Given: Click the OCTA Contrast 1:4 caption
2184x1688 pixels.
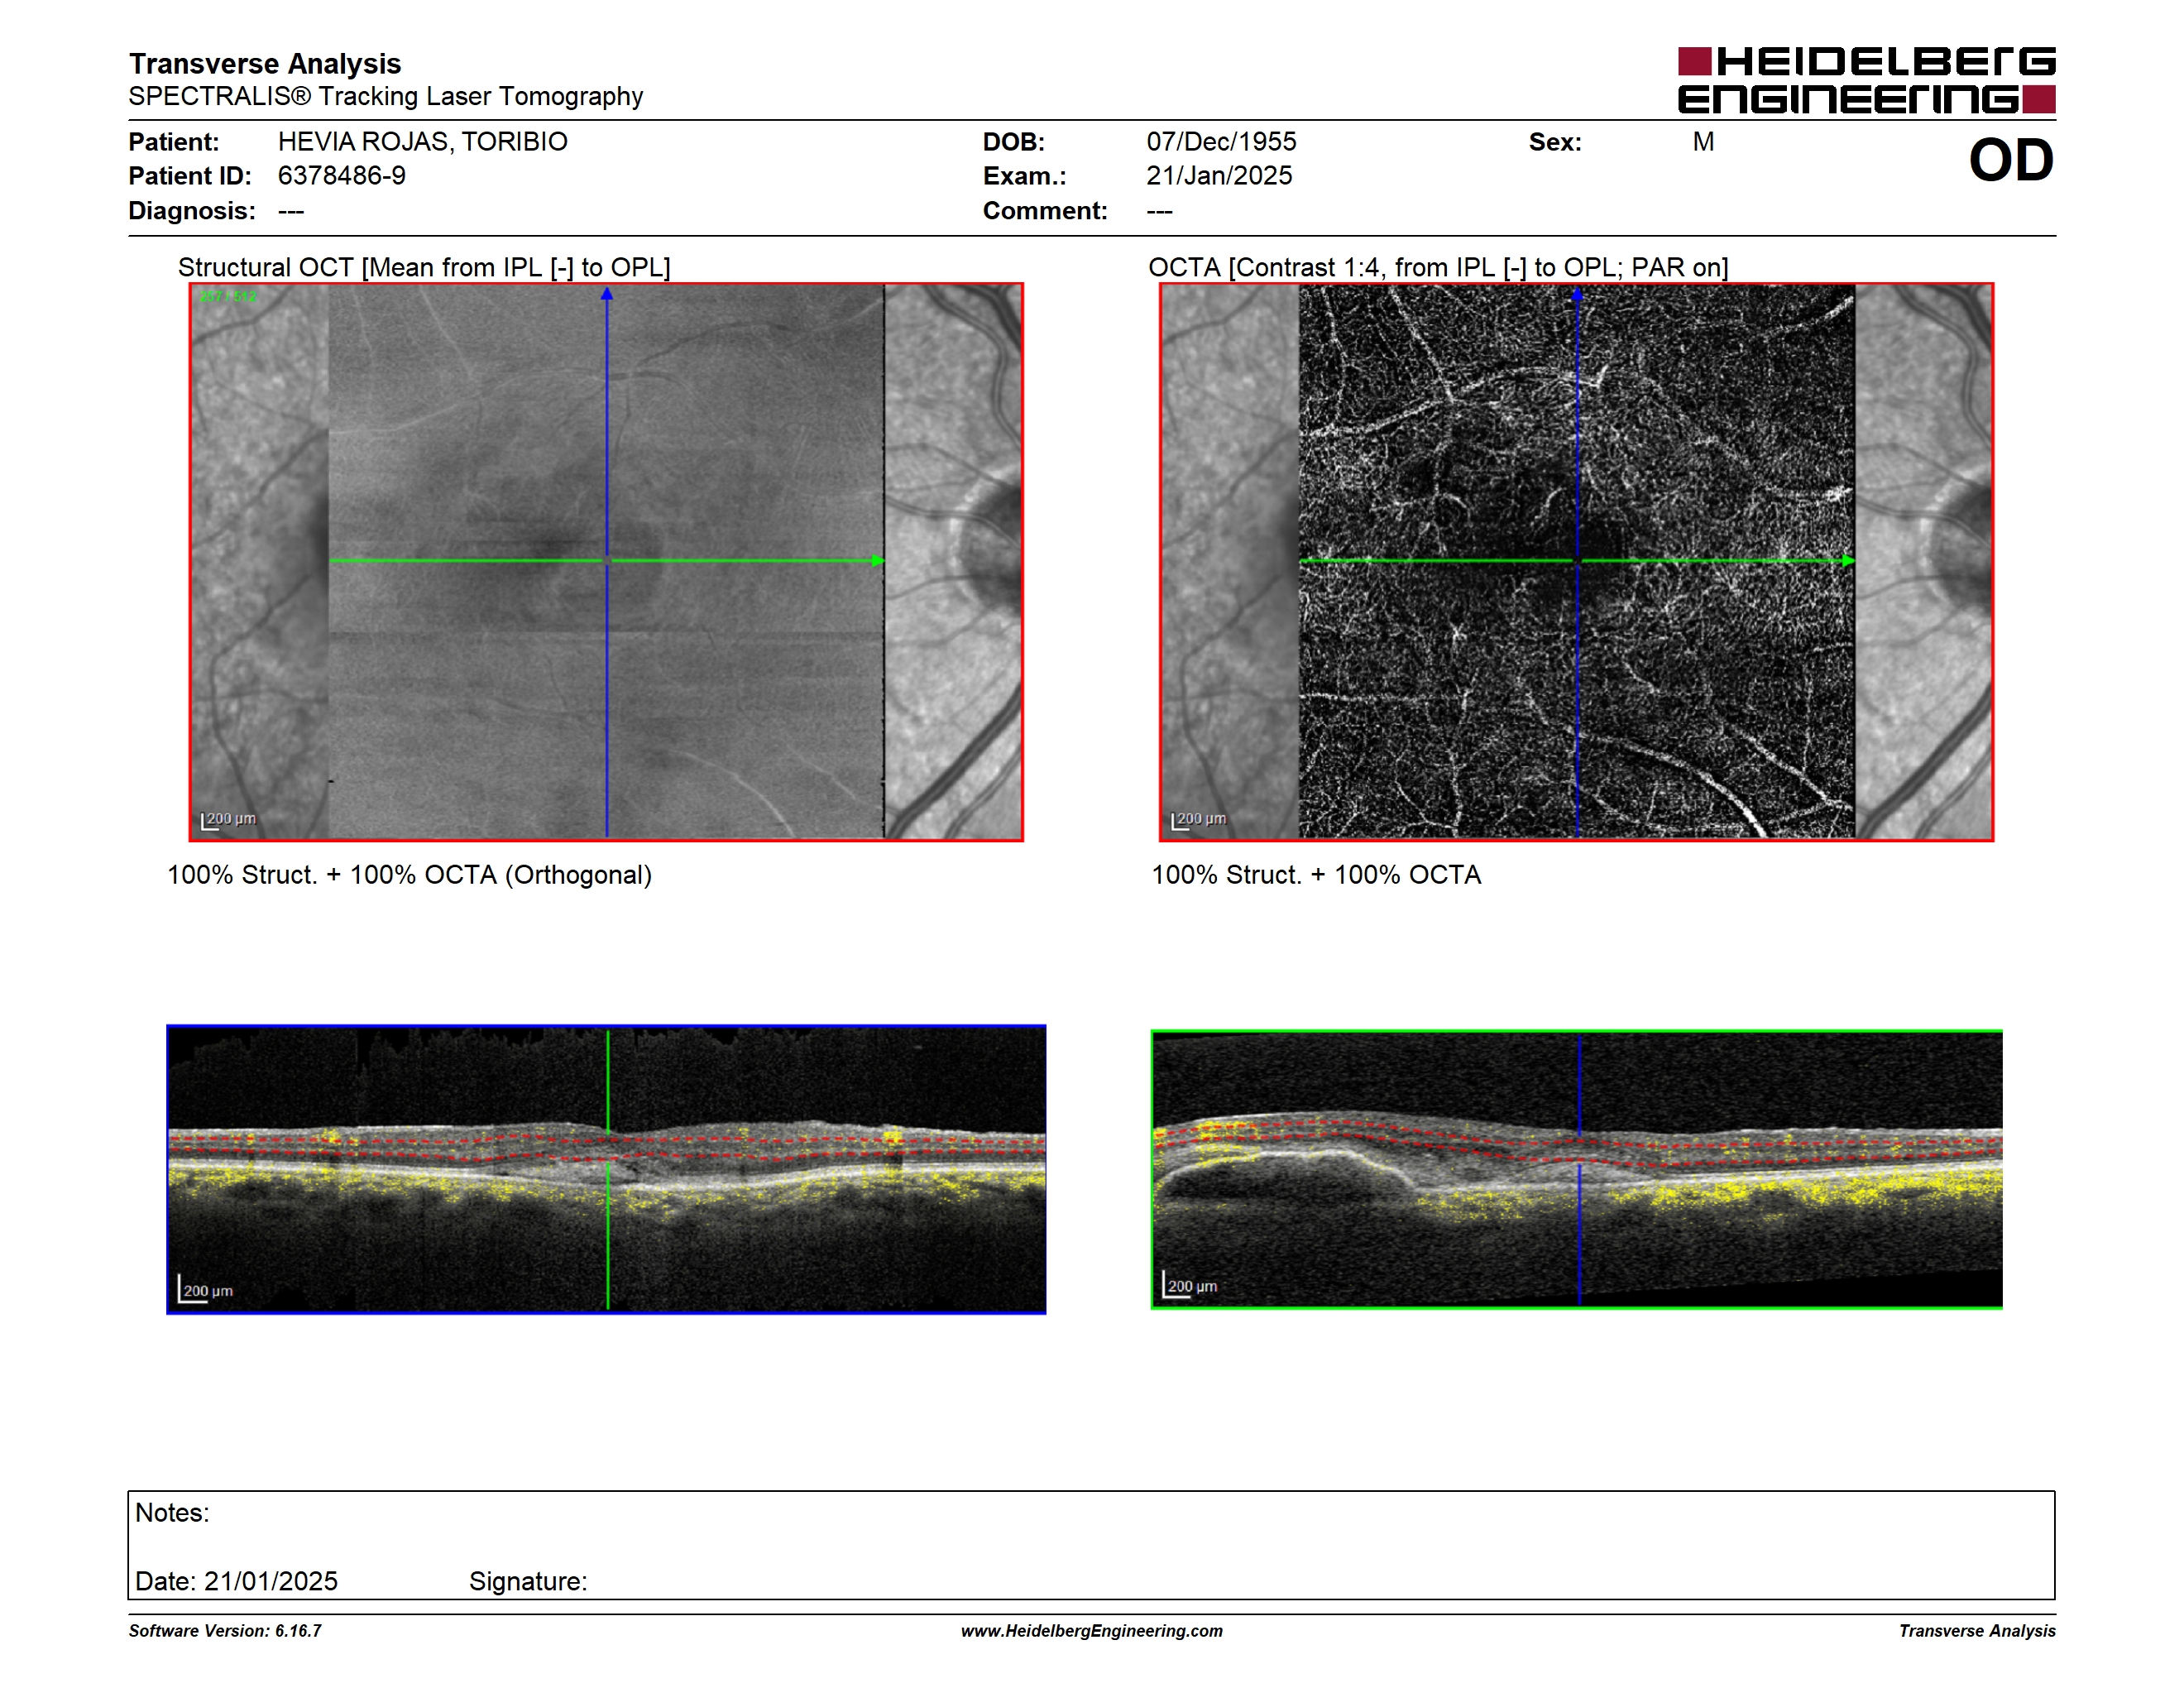Looking at the screenshot, I should point(1438,267).
